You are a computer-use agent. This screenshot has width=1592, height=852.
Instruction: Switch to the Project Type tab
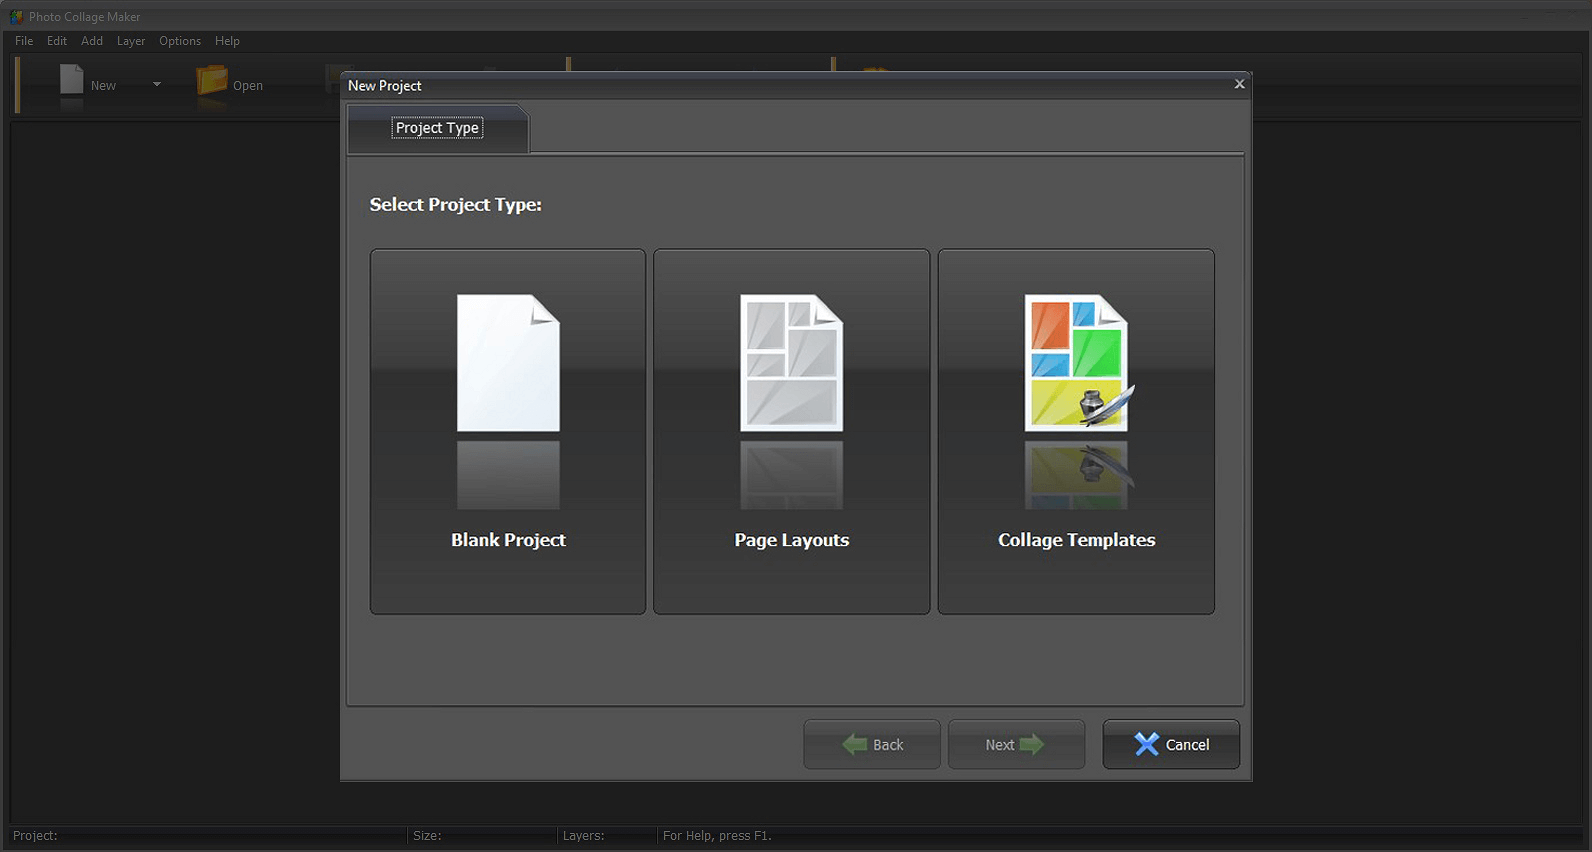click(437, 128)
